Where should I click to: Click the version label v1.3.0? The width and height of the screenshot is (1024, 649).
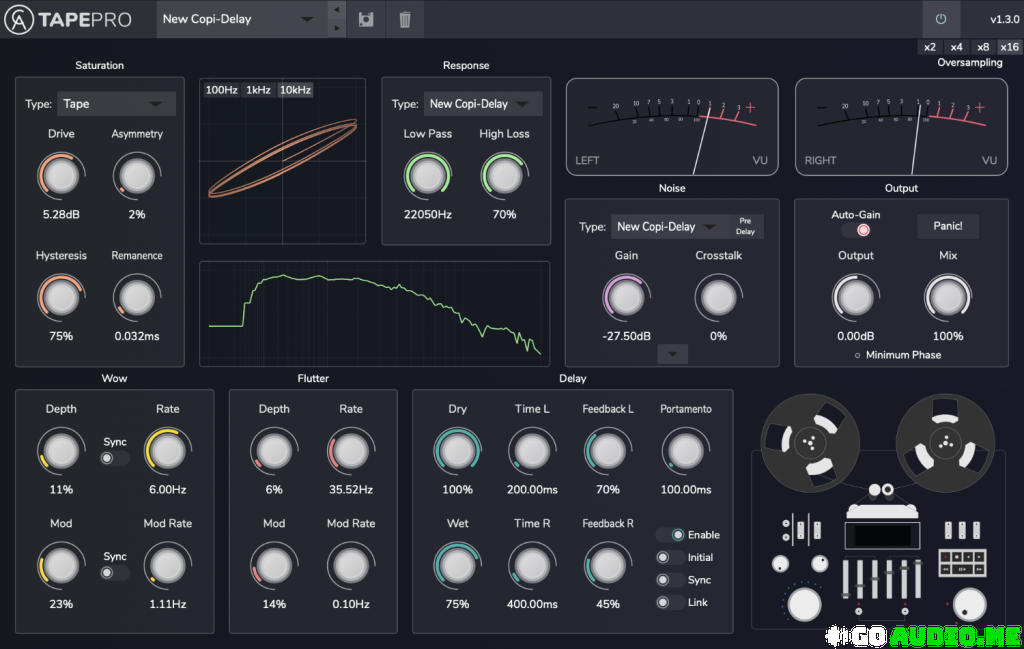tap(1004, 19)
